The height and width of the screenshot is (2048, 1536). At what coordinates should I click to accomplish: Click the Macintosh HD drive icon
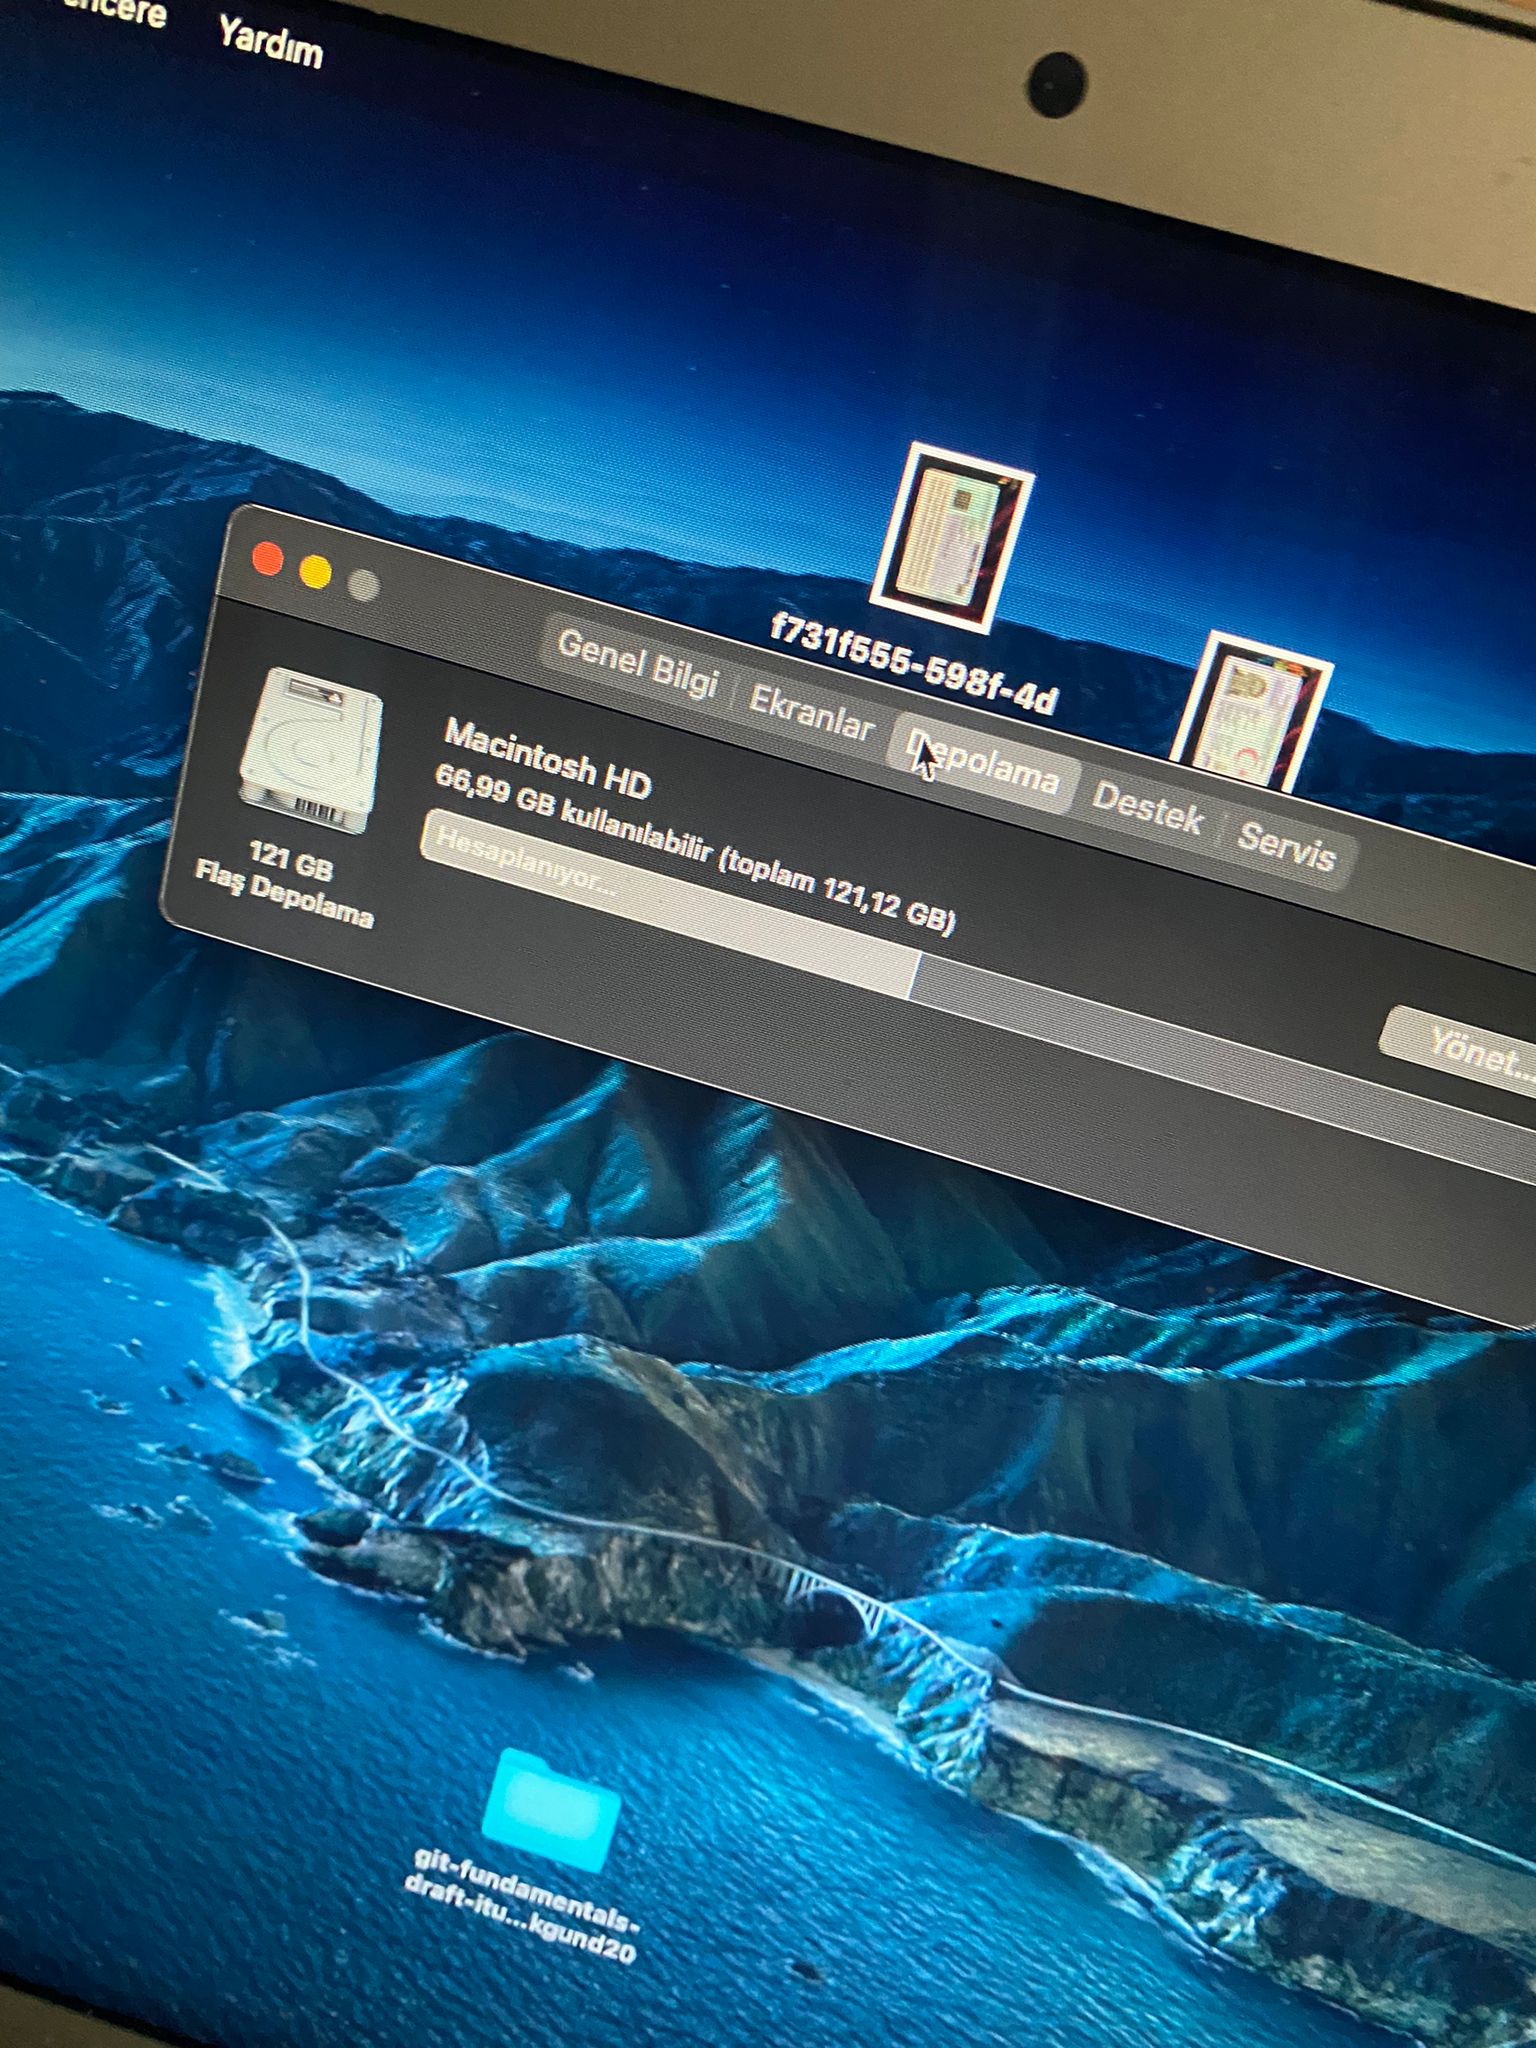pos(311,751)
